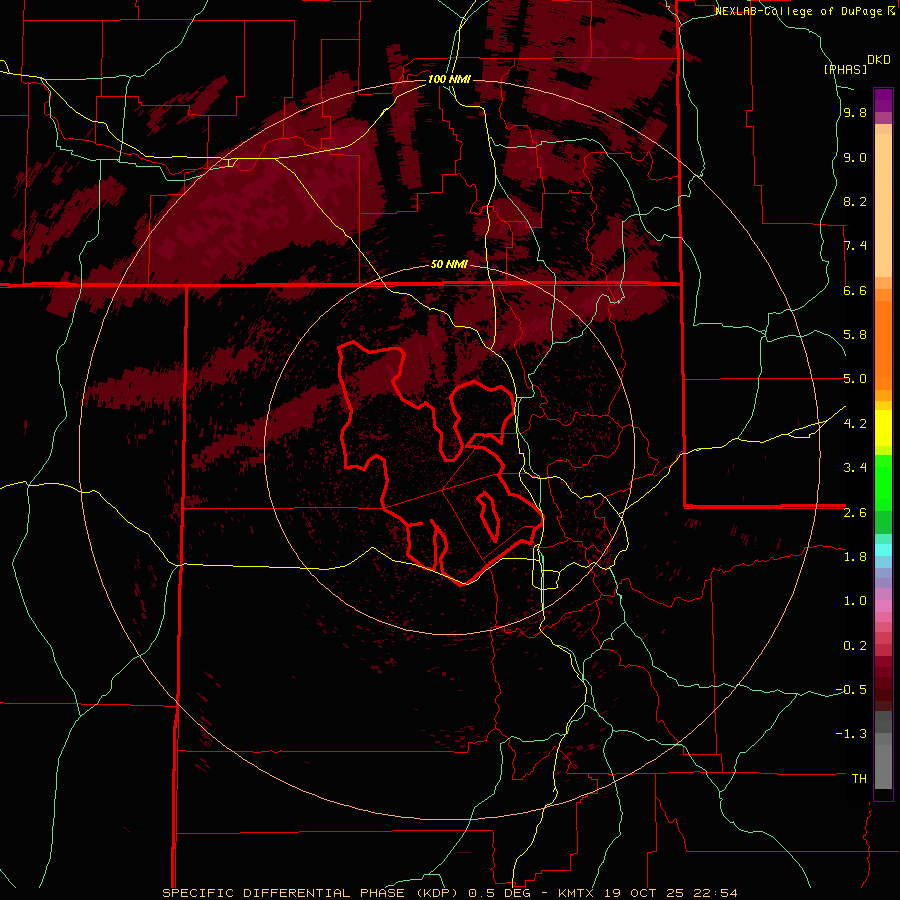The width and height of the screenshot is (900, 900).
Task: Click the bright green segment of the color bar
Action: coord(883,482)
